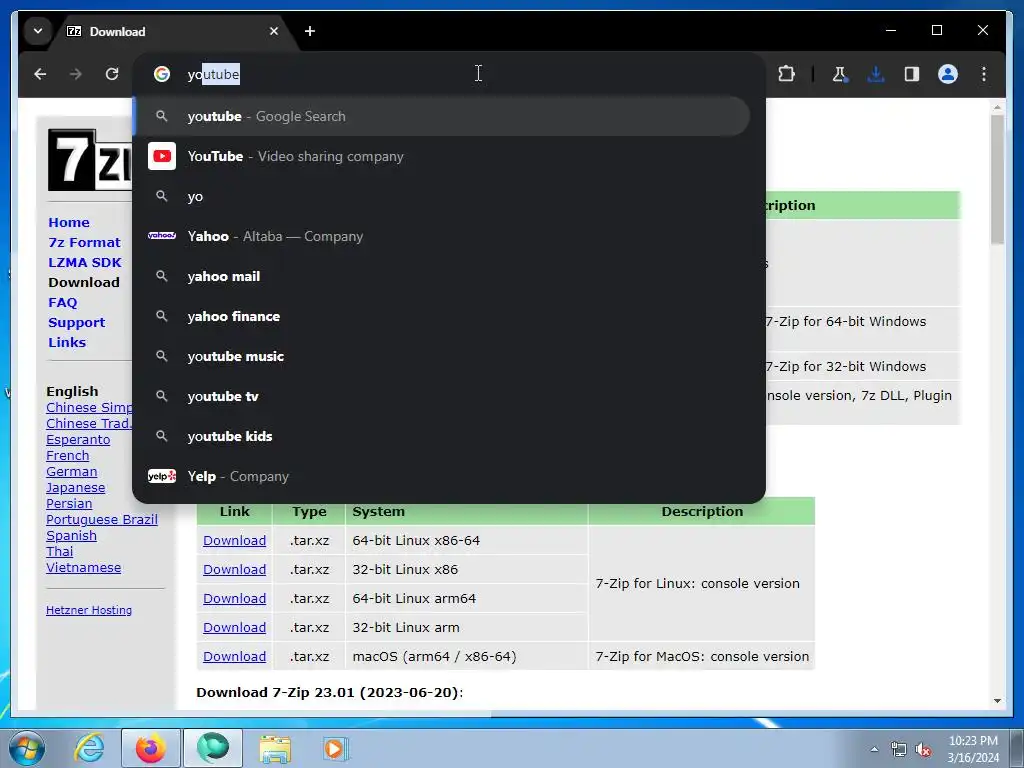Open the Links sidebar link
Viewport: 1024px width, 768px height.
point(67,342)
